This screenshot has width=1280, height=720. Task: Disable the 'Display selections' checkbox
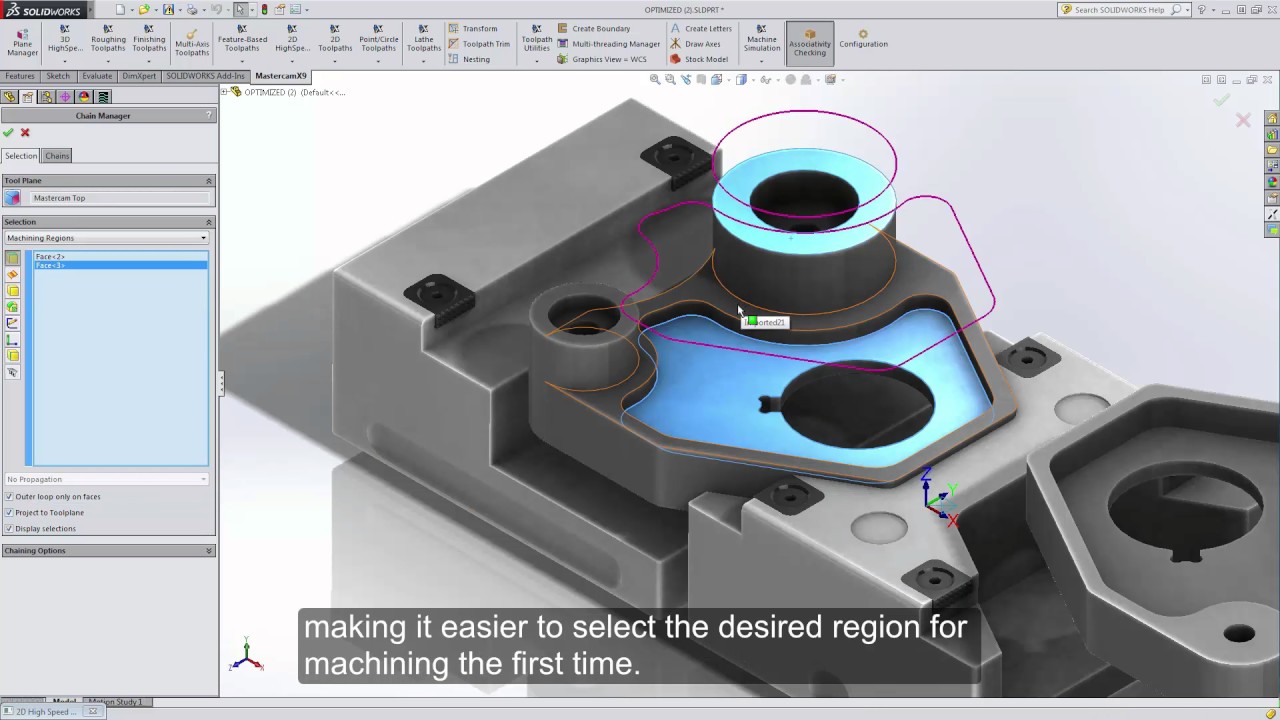[9, 529]
